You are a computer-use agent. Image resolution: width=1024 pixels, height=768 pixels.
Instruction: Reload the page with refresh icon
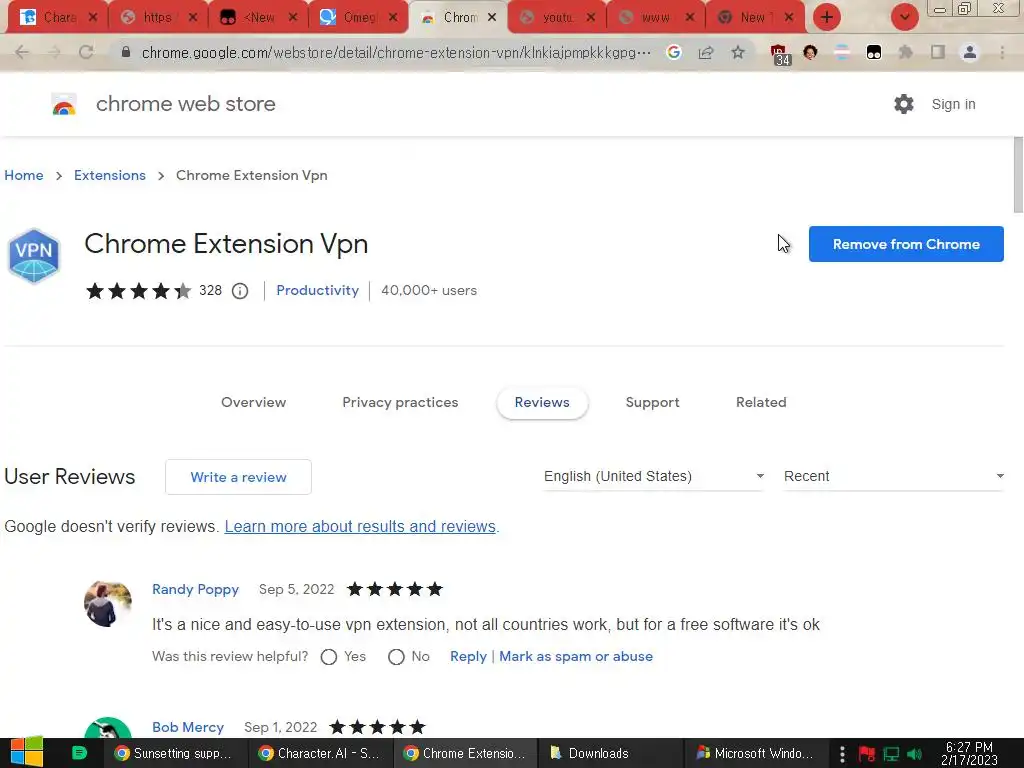(x=86, y=52)
